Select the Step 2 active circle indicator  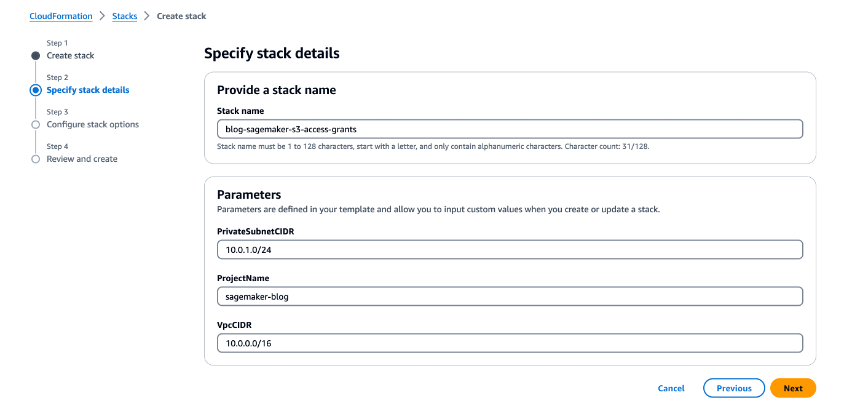36,90
